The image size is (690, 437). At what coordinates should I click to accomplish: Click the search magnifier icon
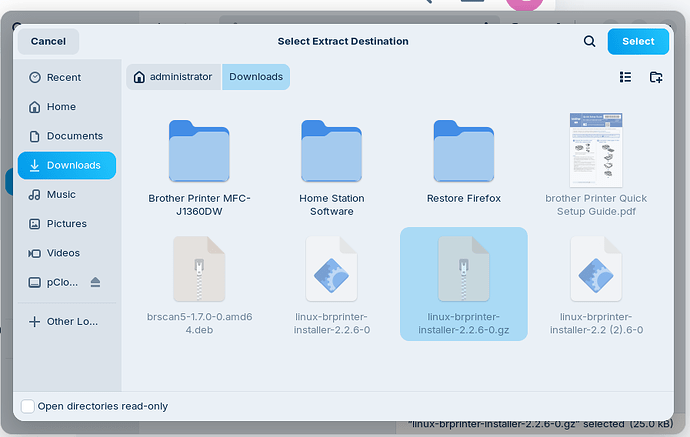[x=589, y=41]
